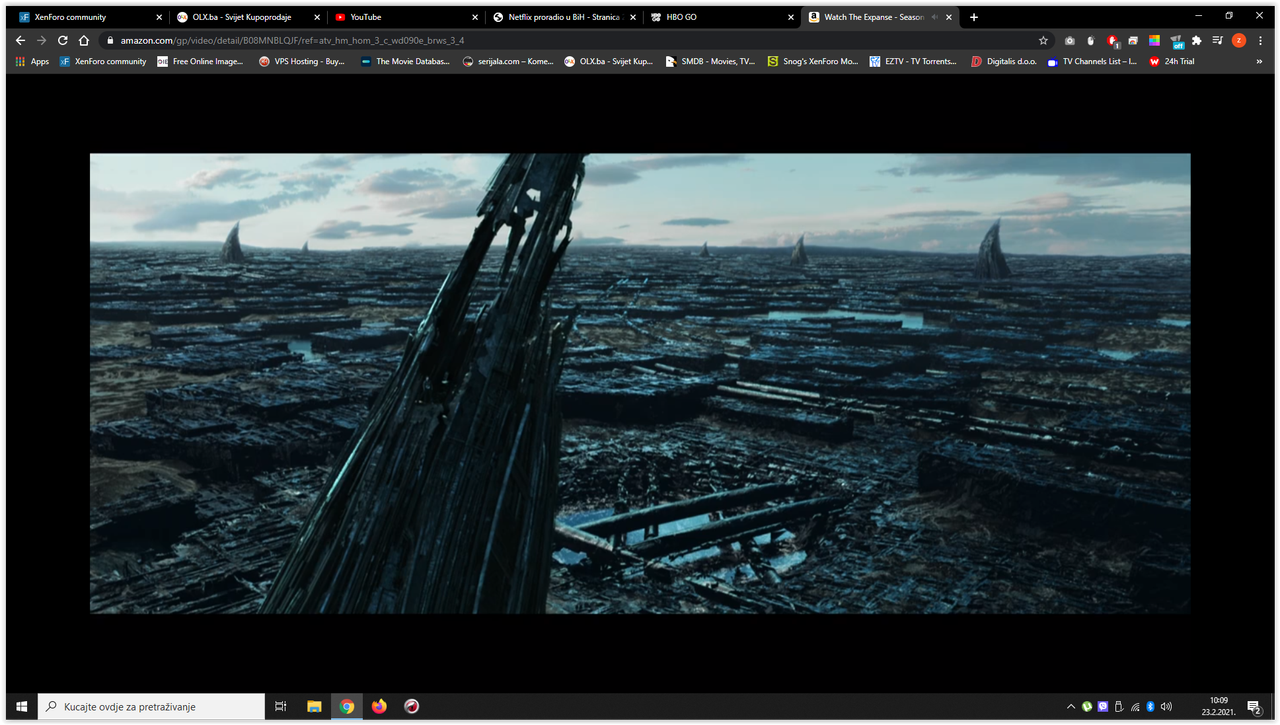Open the serijala.com bookmark
This screenshot has width=1280, height=725.
coord(508,61)
